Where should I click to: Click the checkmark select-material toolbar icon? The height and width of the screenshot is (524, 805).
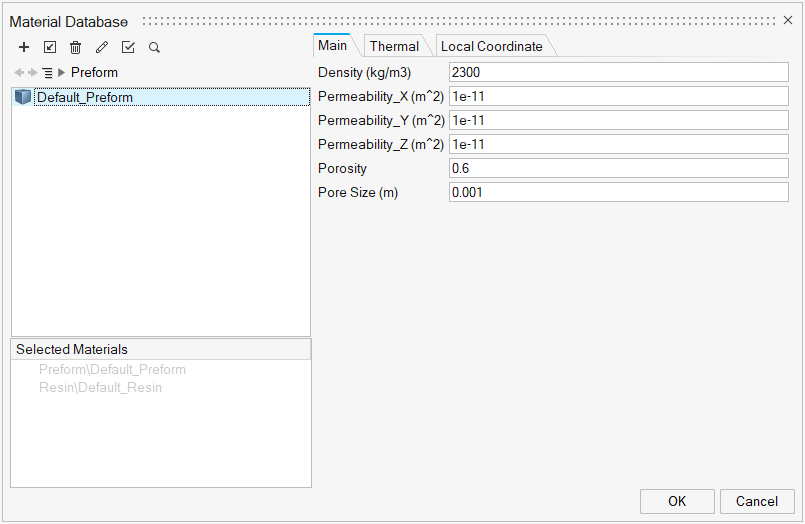pos(128,47)
